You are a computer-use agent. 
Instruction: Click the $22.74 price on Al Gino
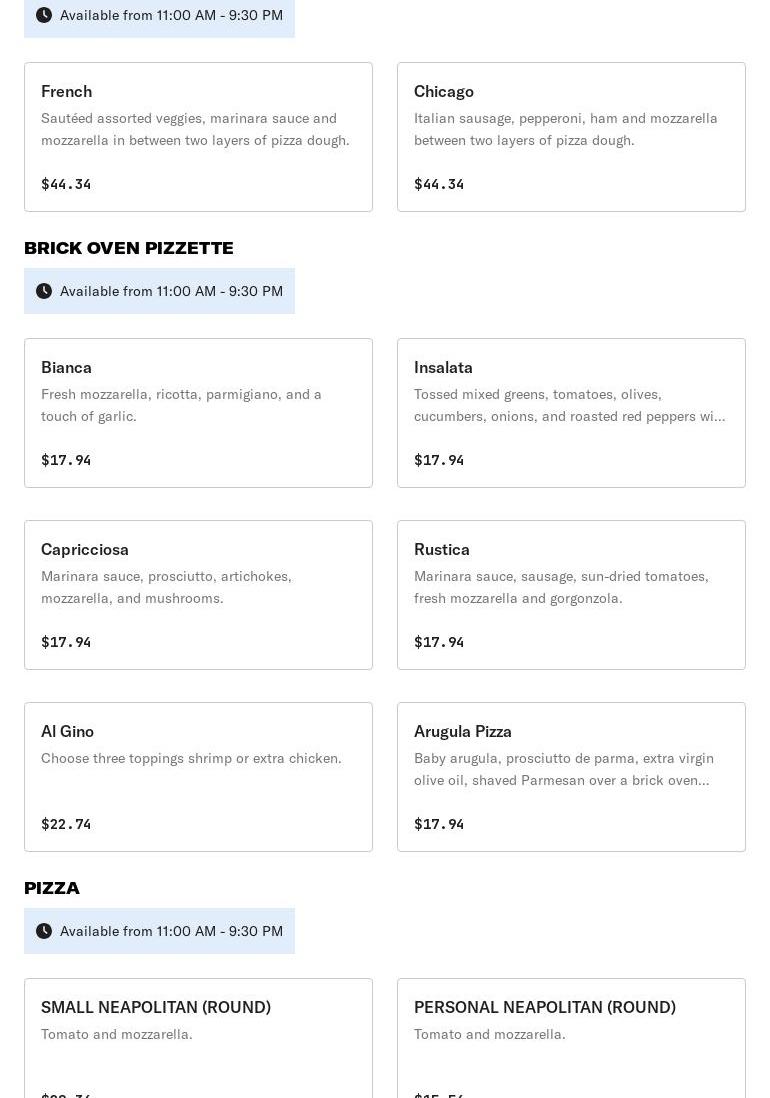pos(66,824)
